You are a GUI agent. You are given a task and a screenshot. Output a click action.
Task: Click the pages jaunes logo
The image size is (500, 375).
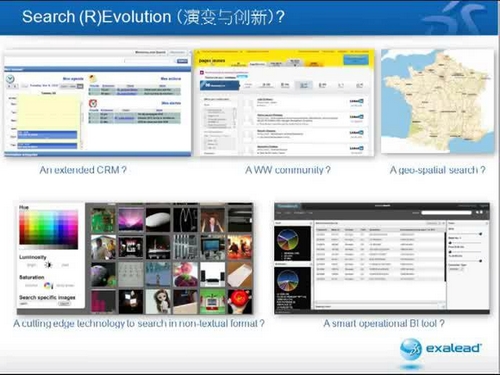click(x=212, y=61)
